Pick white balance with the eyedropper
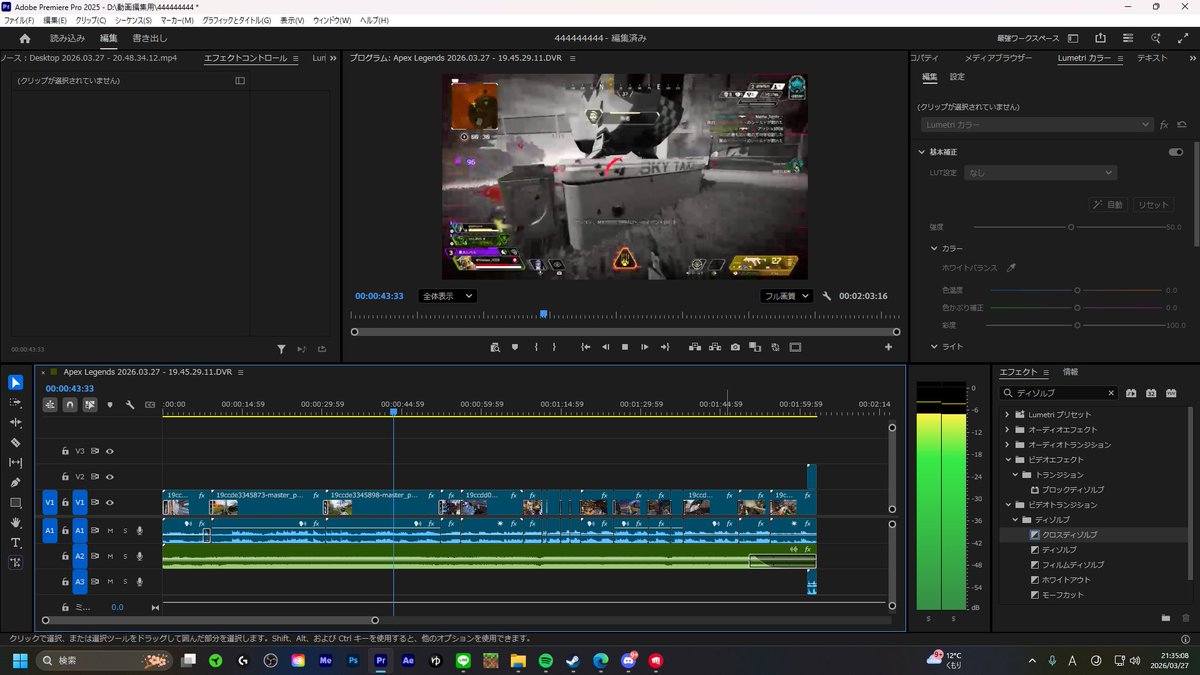The height and width of the screenshot is (675, 1200). click(x=1011, y=268)
